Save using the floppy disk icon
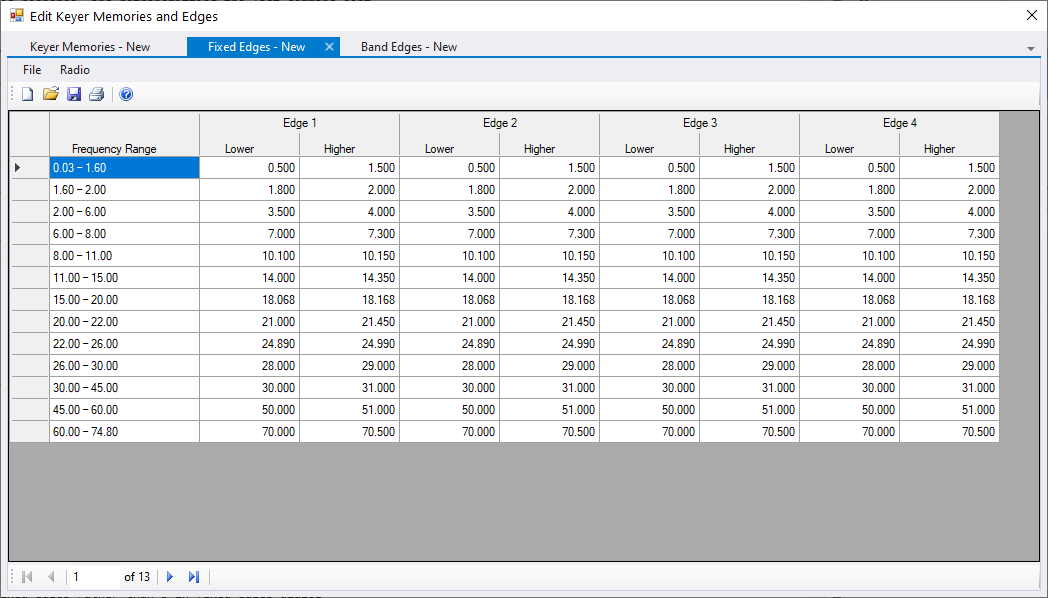Viewport: 1048px width, 598px height. (74, 94)
